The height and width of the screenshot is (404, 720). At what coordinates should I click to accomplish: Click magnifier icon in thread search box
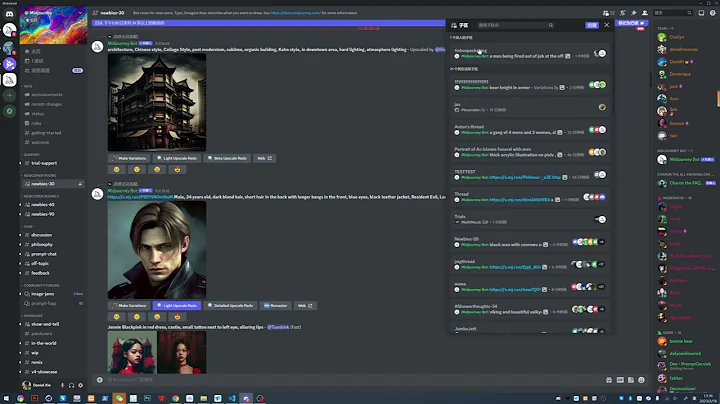coord(551,25)
